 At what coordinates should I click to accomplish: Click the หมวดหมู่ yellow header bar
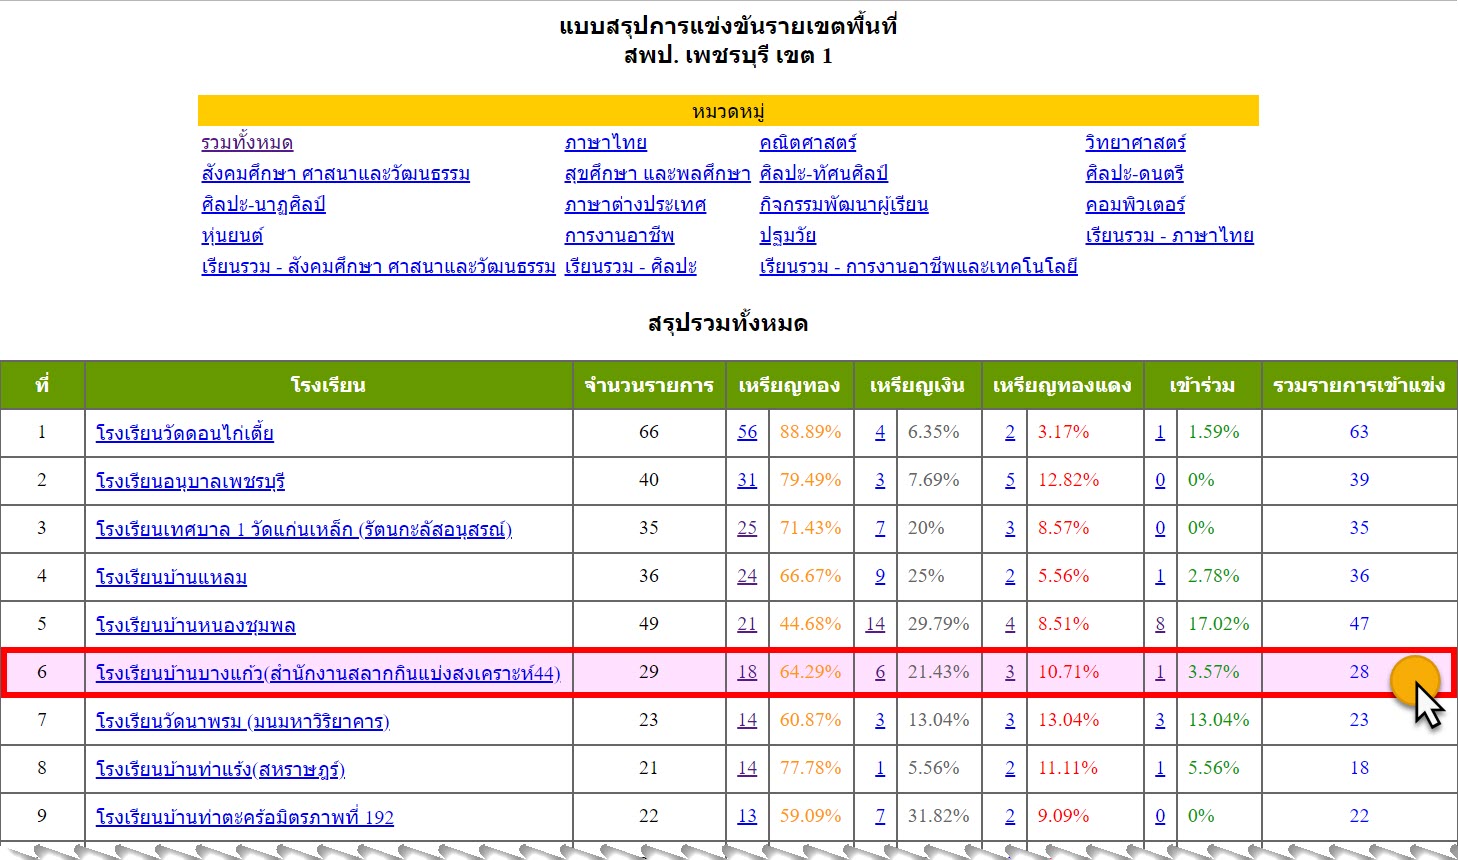(728, 111)
